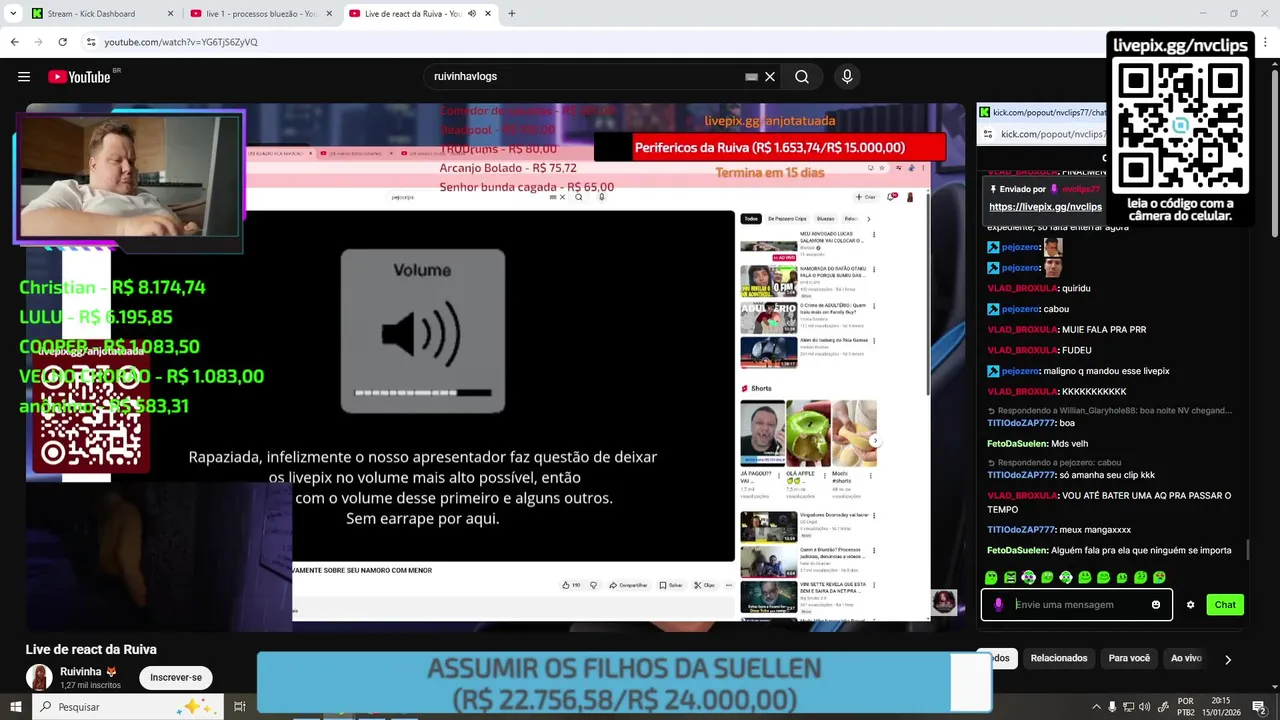Screen dimensions: 1280x720
Task: Open the system tray microphone indicator
Action: 1113,707
